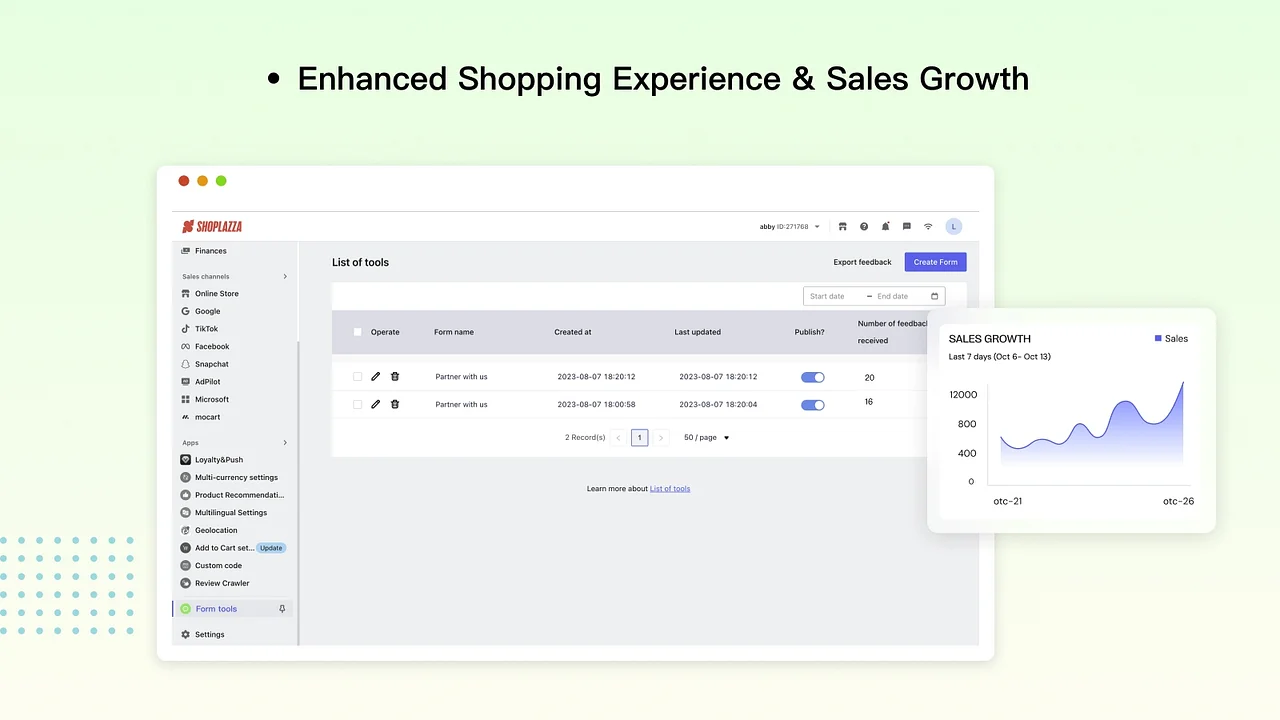
Task: Open the abby ID:271768 account dropdown
Action: pos(789,227)
